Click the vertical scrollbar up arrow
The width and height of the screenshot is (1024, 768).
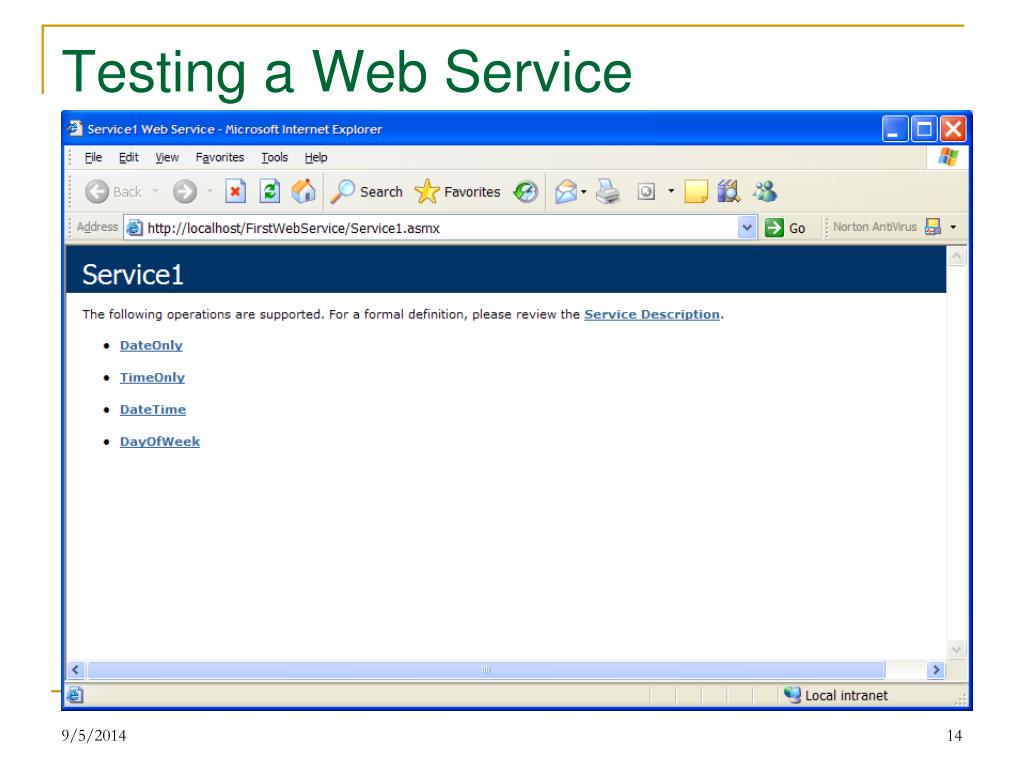956,257
